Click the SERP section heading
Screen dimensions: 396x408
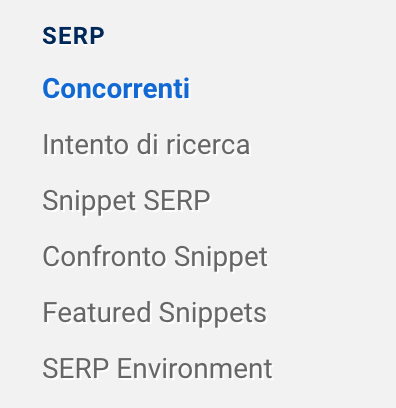73,36
